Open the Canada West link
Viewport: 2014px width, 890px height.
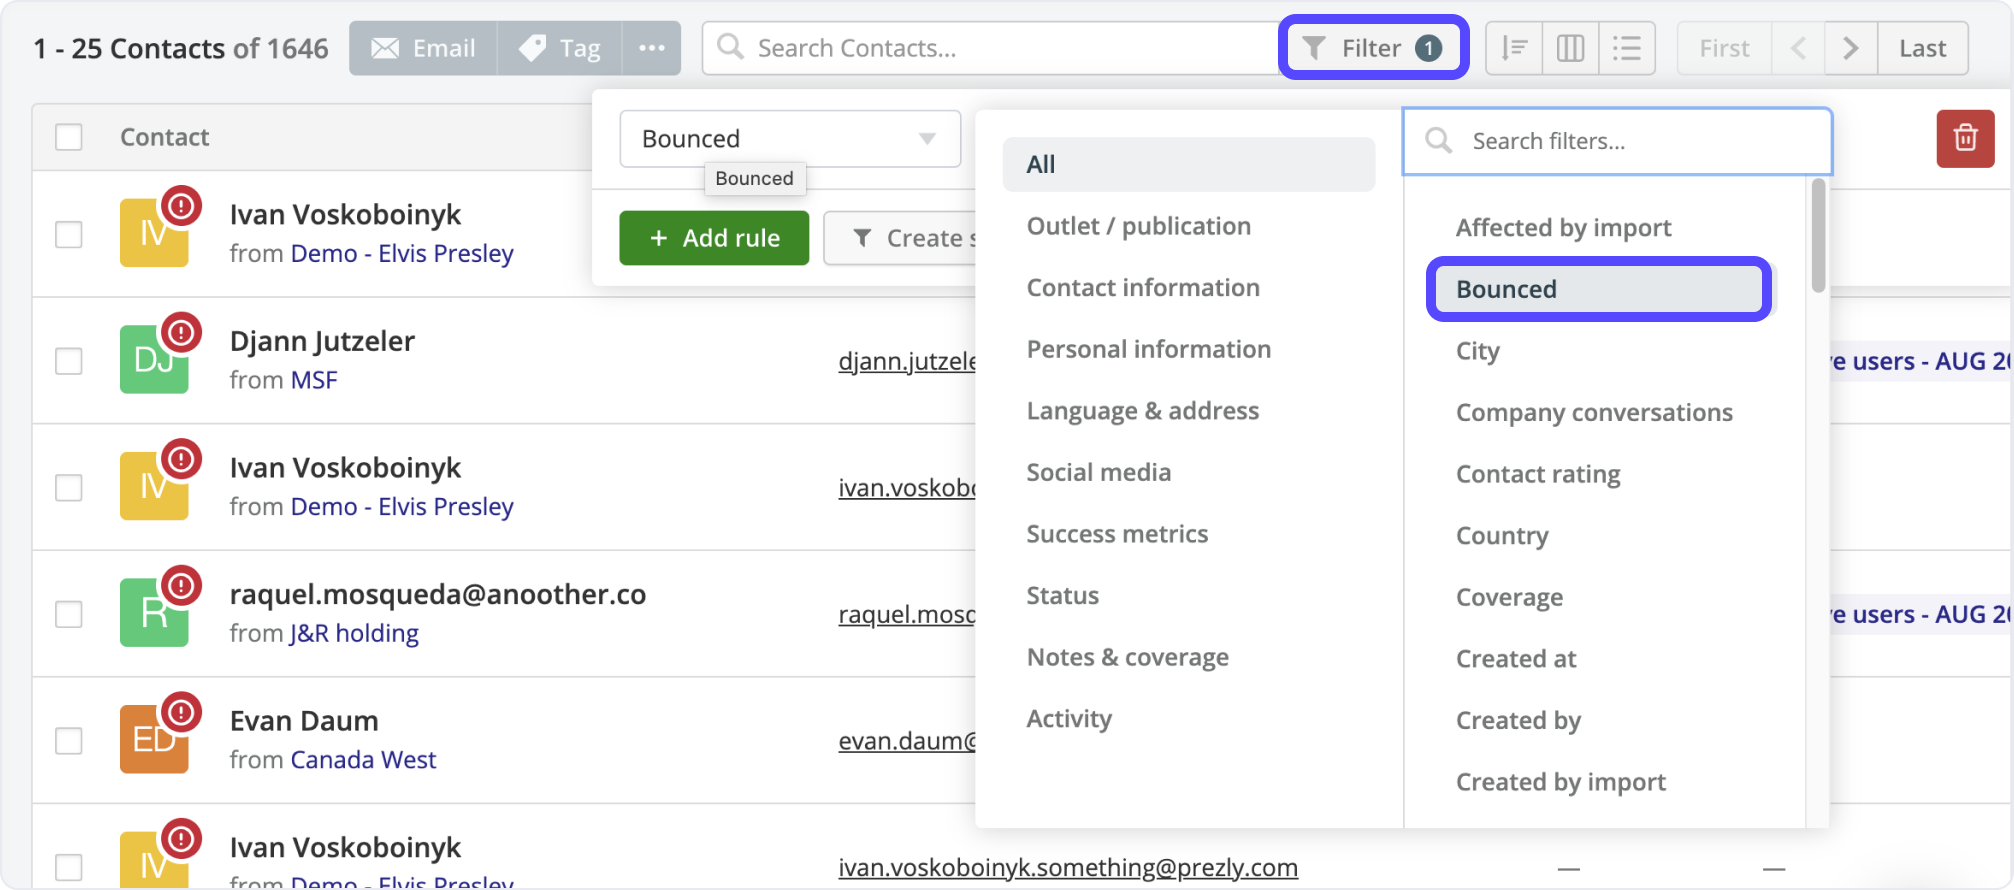pos(363,760)
